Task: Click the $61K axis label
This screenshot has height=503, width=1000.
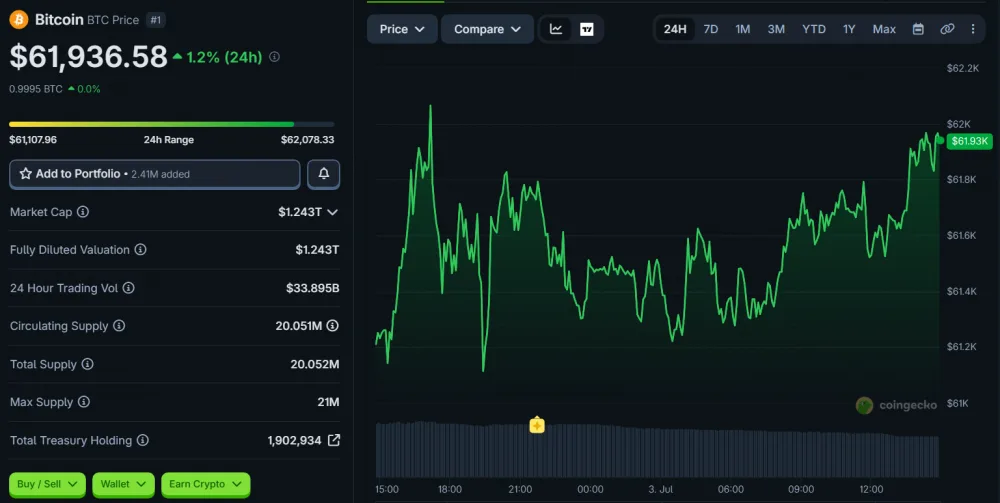Action: click(x=957, y=403)
